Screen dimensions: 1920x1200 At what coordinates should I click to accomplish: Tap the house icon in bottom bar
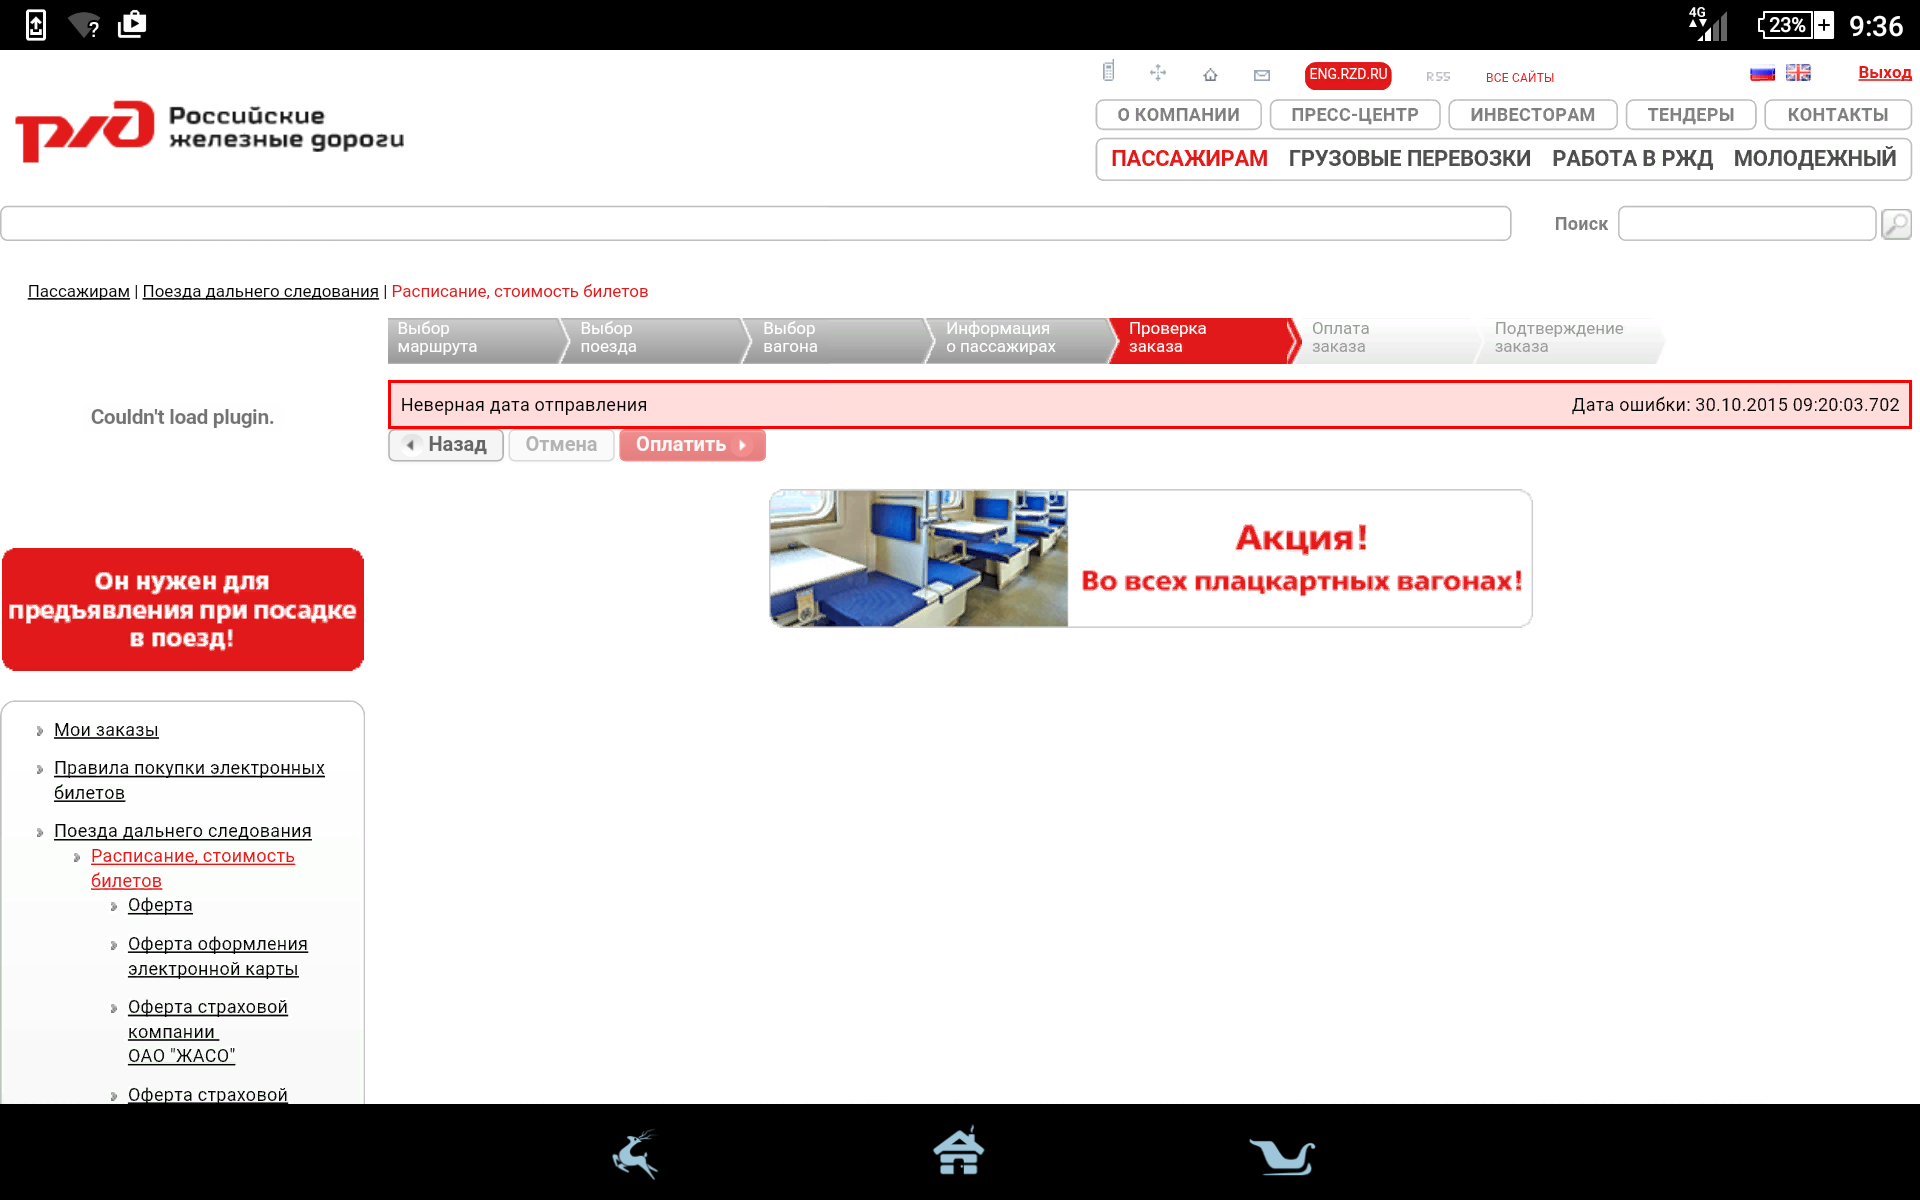click(x=958, y=1152)
